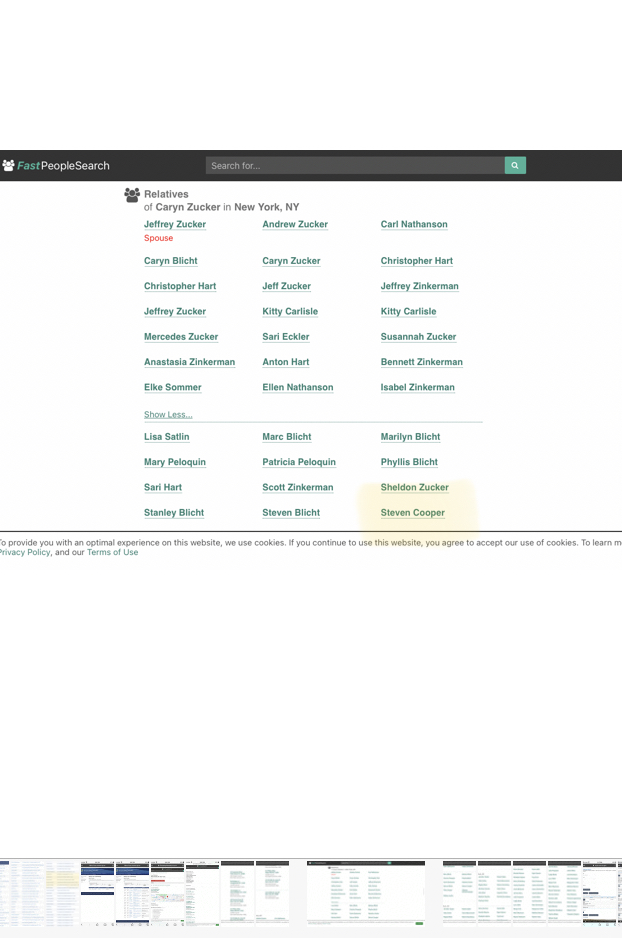622x938 pixels.
Task: Open relative Ellen Nathanson
Action: [298, 387]
